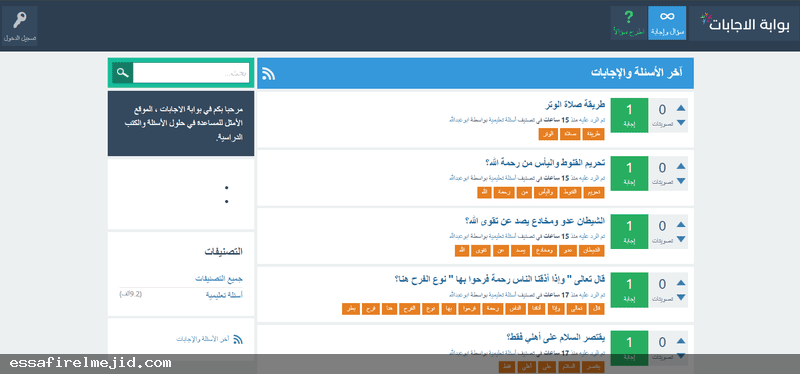Click author ابوعبدالله in first question meta
This screenshot has width=800, height=374.
click(460, 120)
